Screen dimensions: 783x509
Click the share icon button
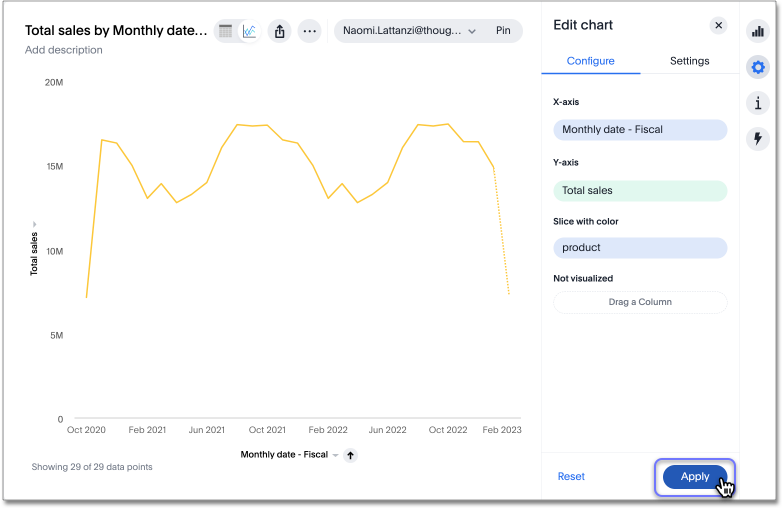(x=280, y=31)
